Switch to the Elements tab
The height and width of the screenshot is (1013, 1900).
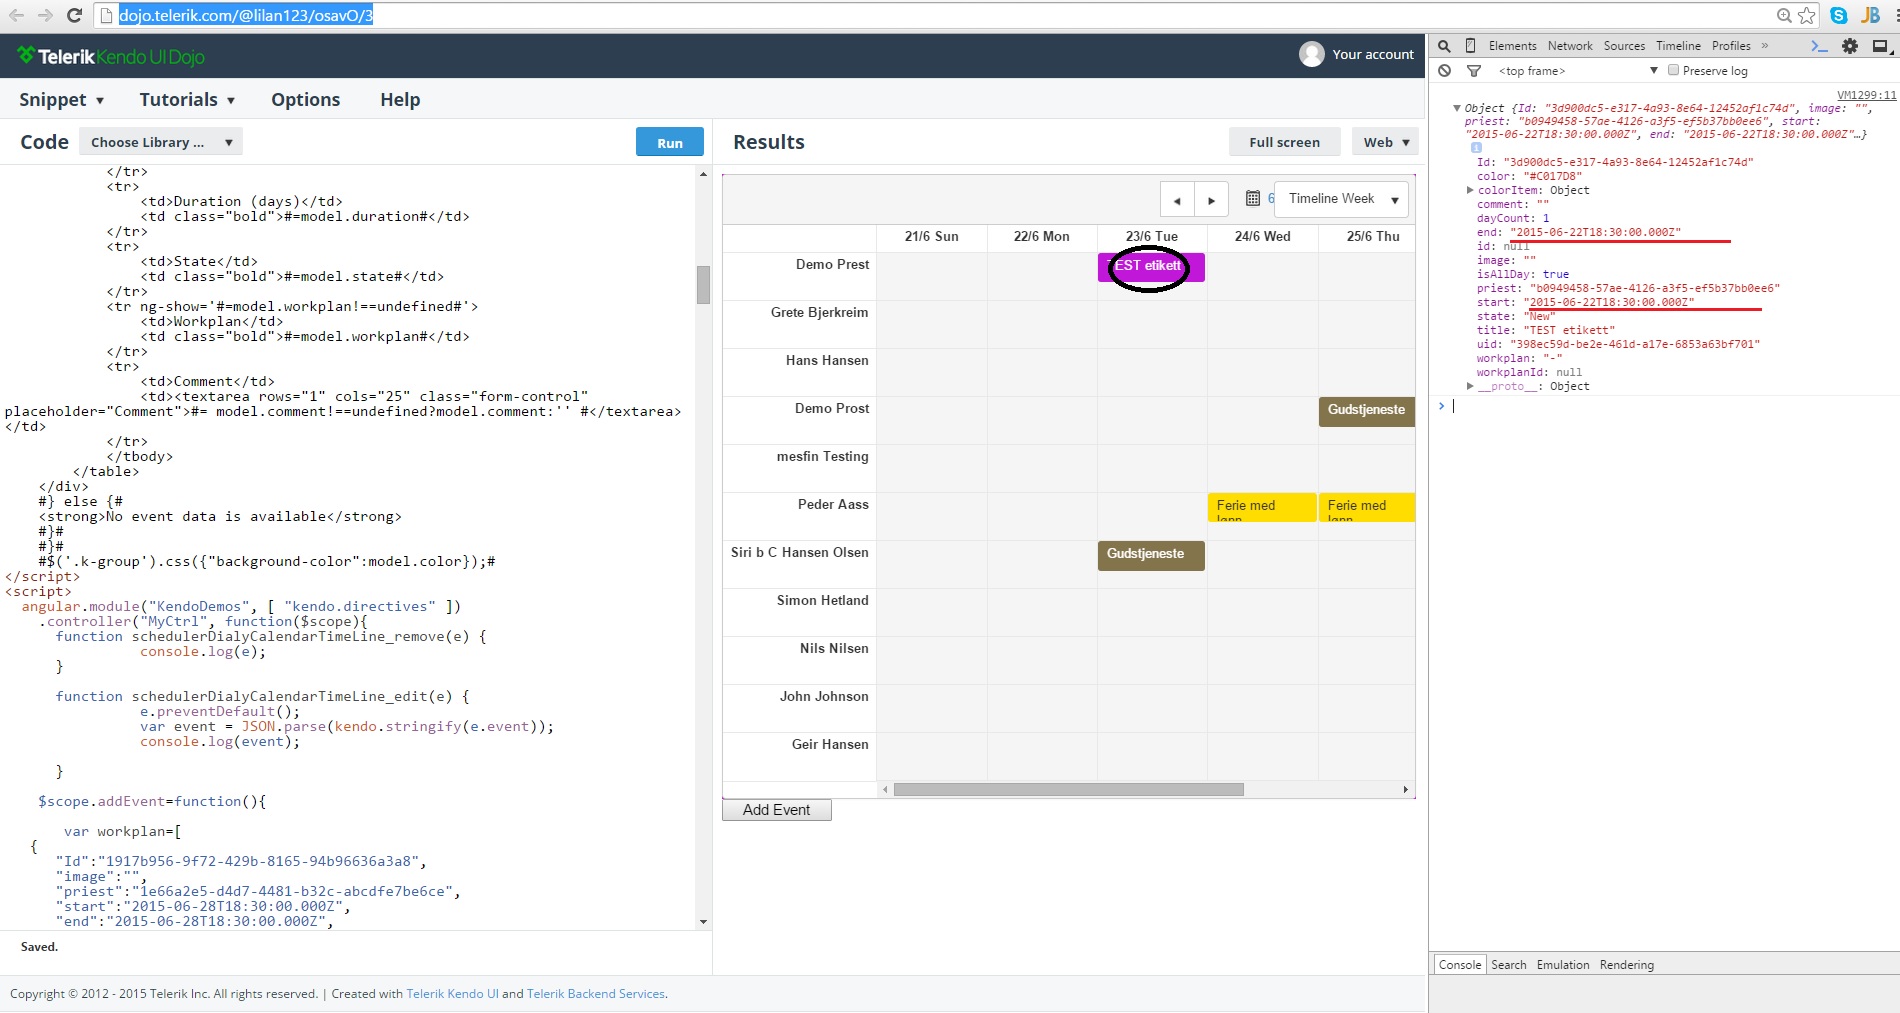(1512, 46)
